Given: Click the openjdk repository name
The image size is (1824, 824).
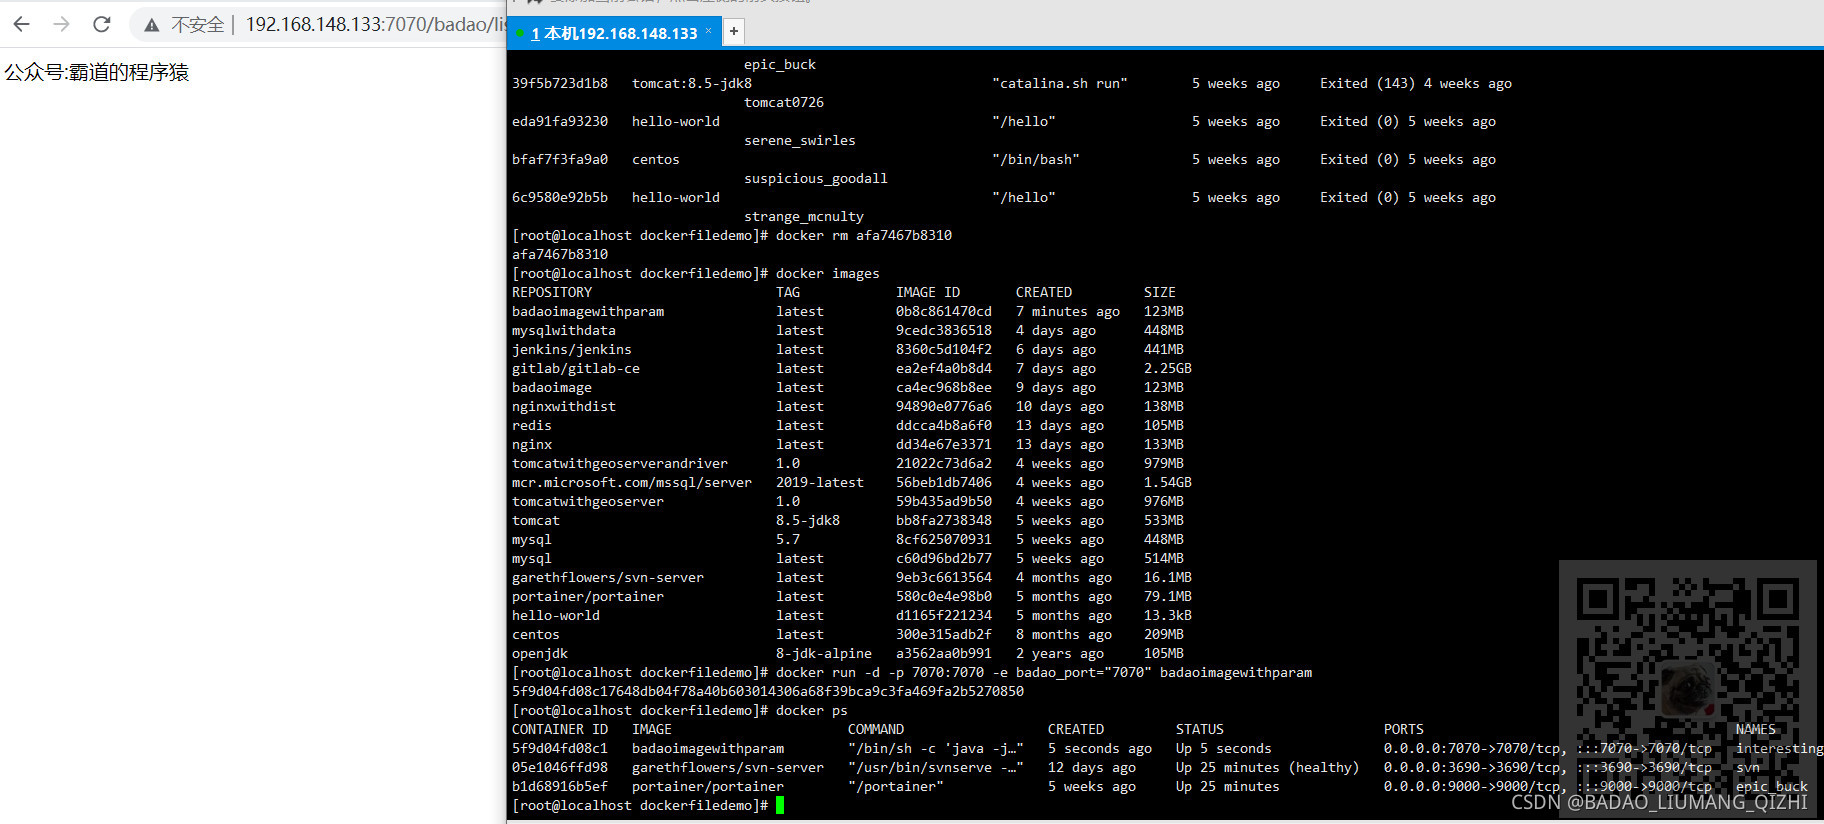Looking at the screenshot, I should point(540,653).
